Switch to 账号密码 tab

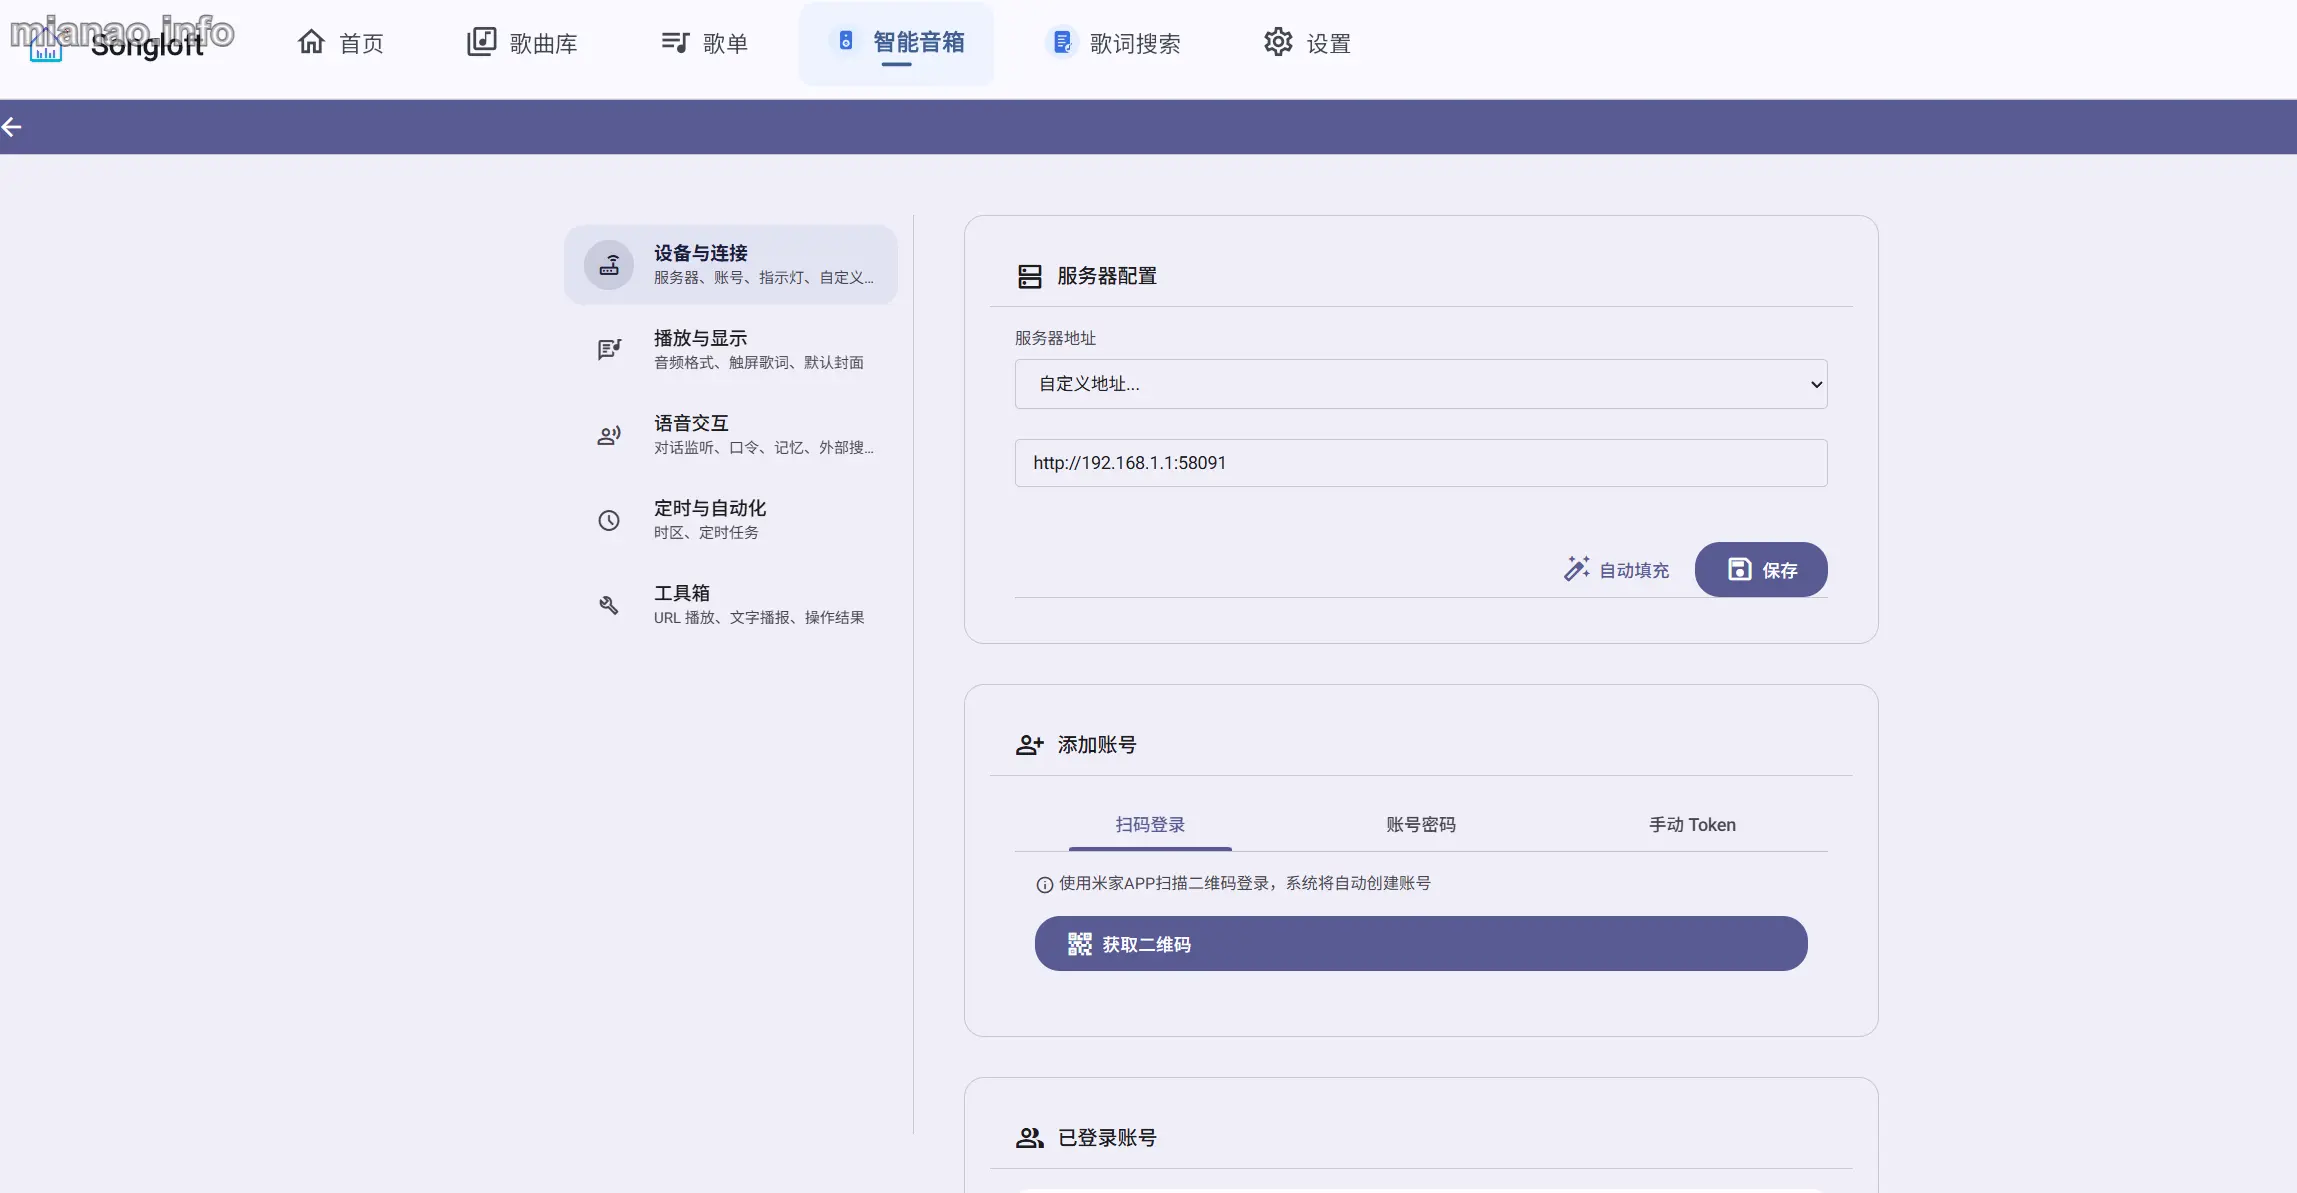pyautogui.click(x=1421, y=825)
